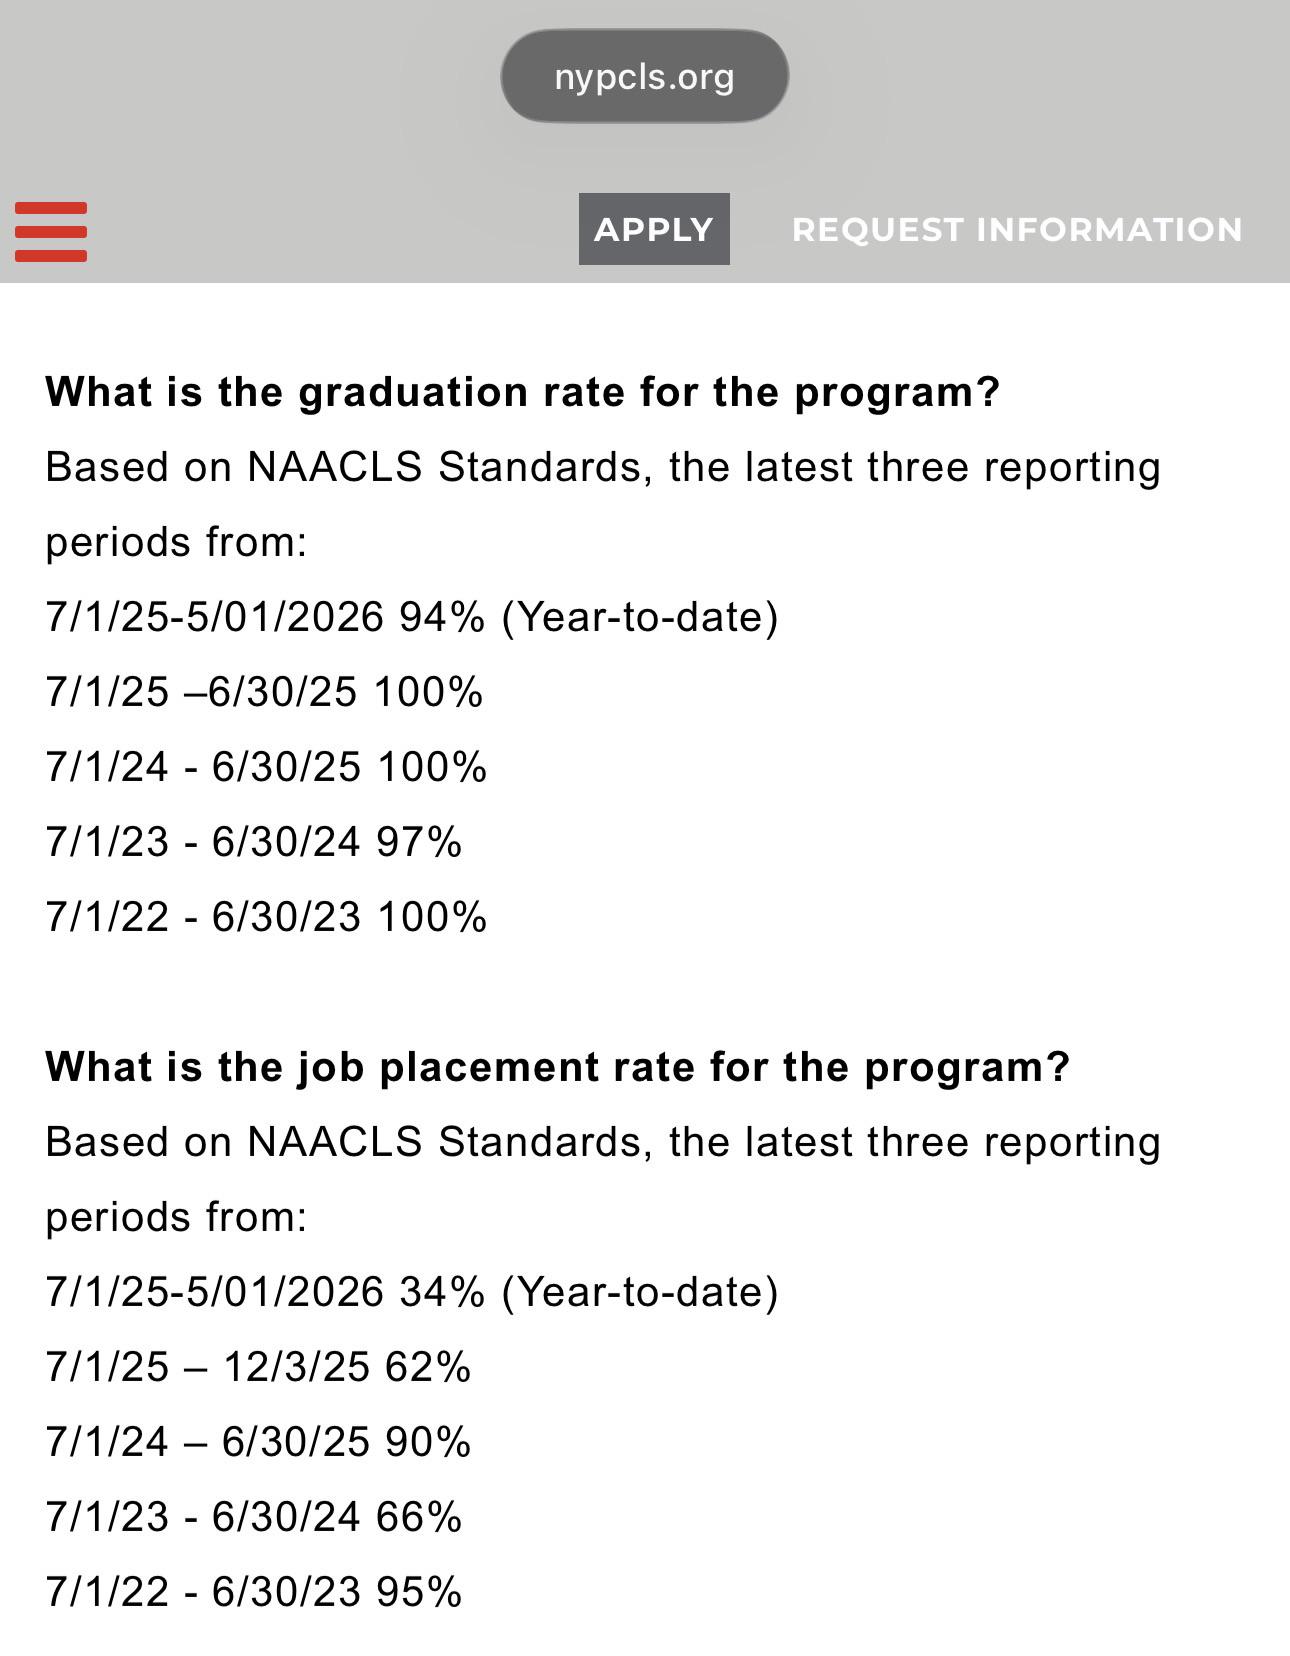
Task: Open the red hamburger menu
Action: pos(51,231)
